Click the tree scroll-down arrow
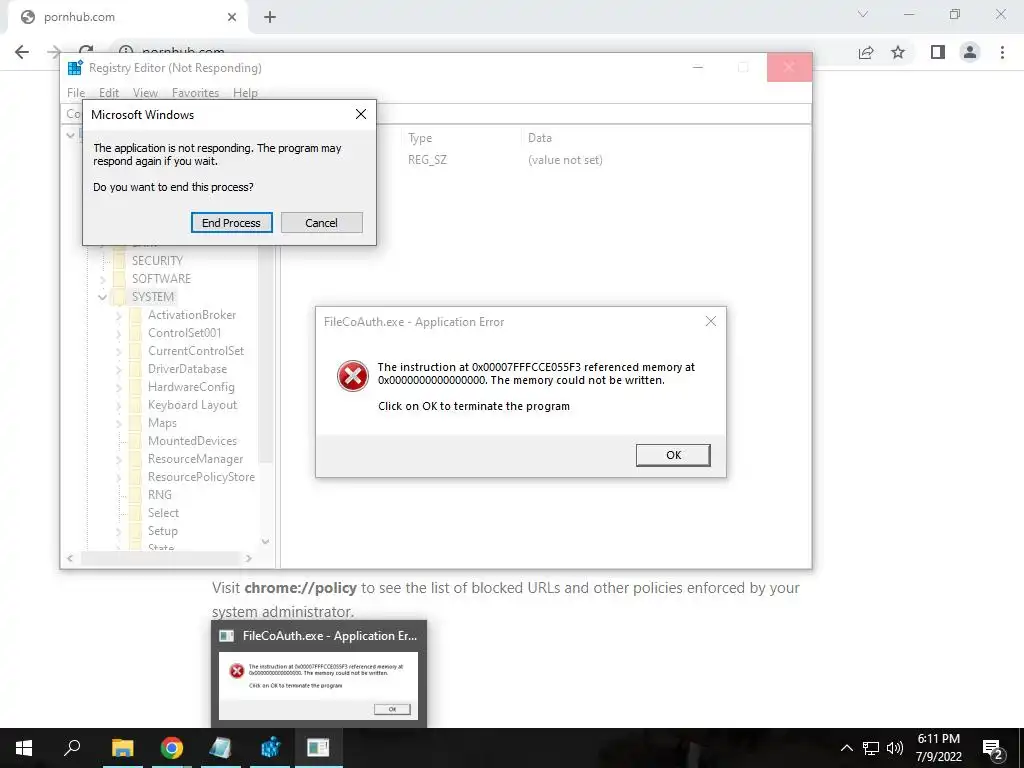1024x768 pixels. (x=266, y=541)
